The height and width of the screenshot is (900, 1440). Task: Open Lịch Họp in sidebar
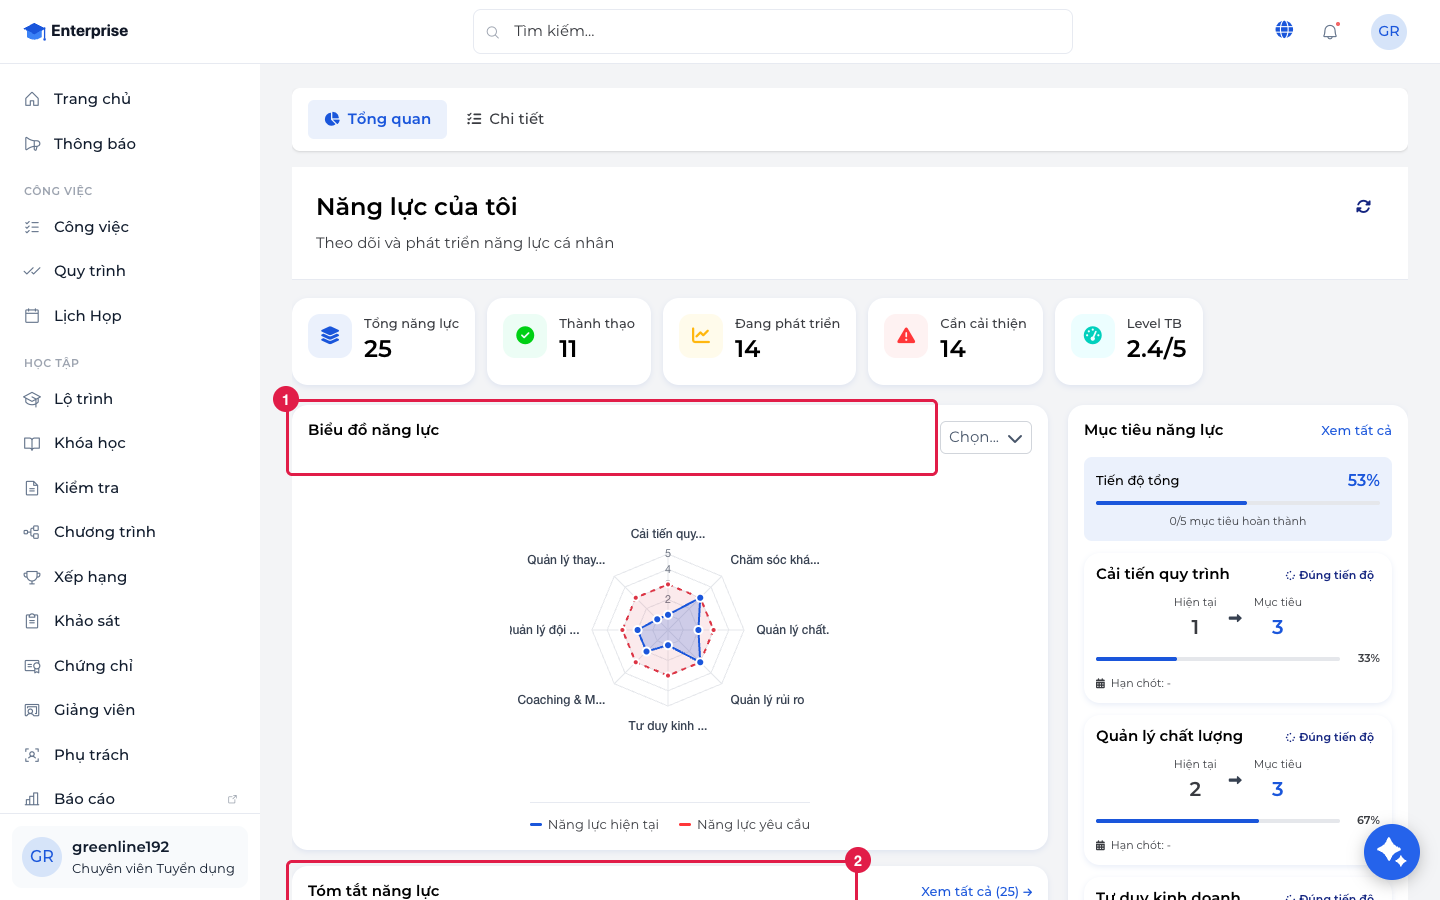pos(130,316)
